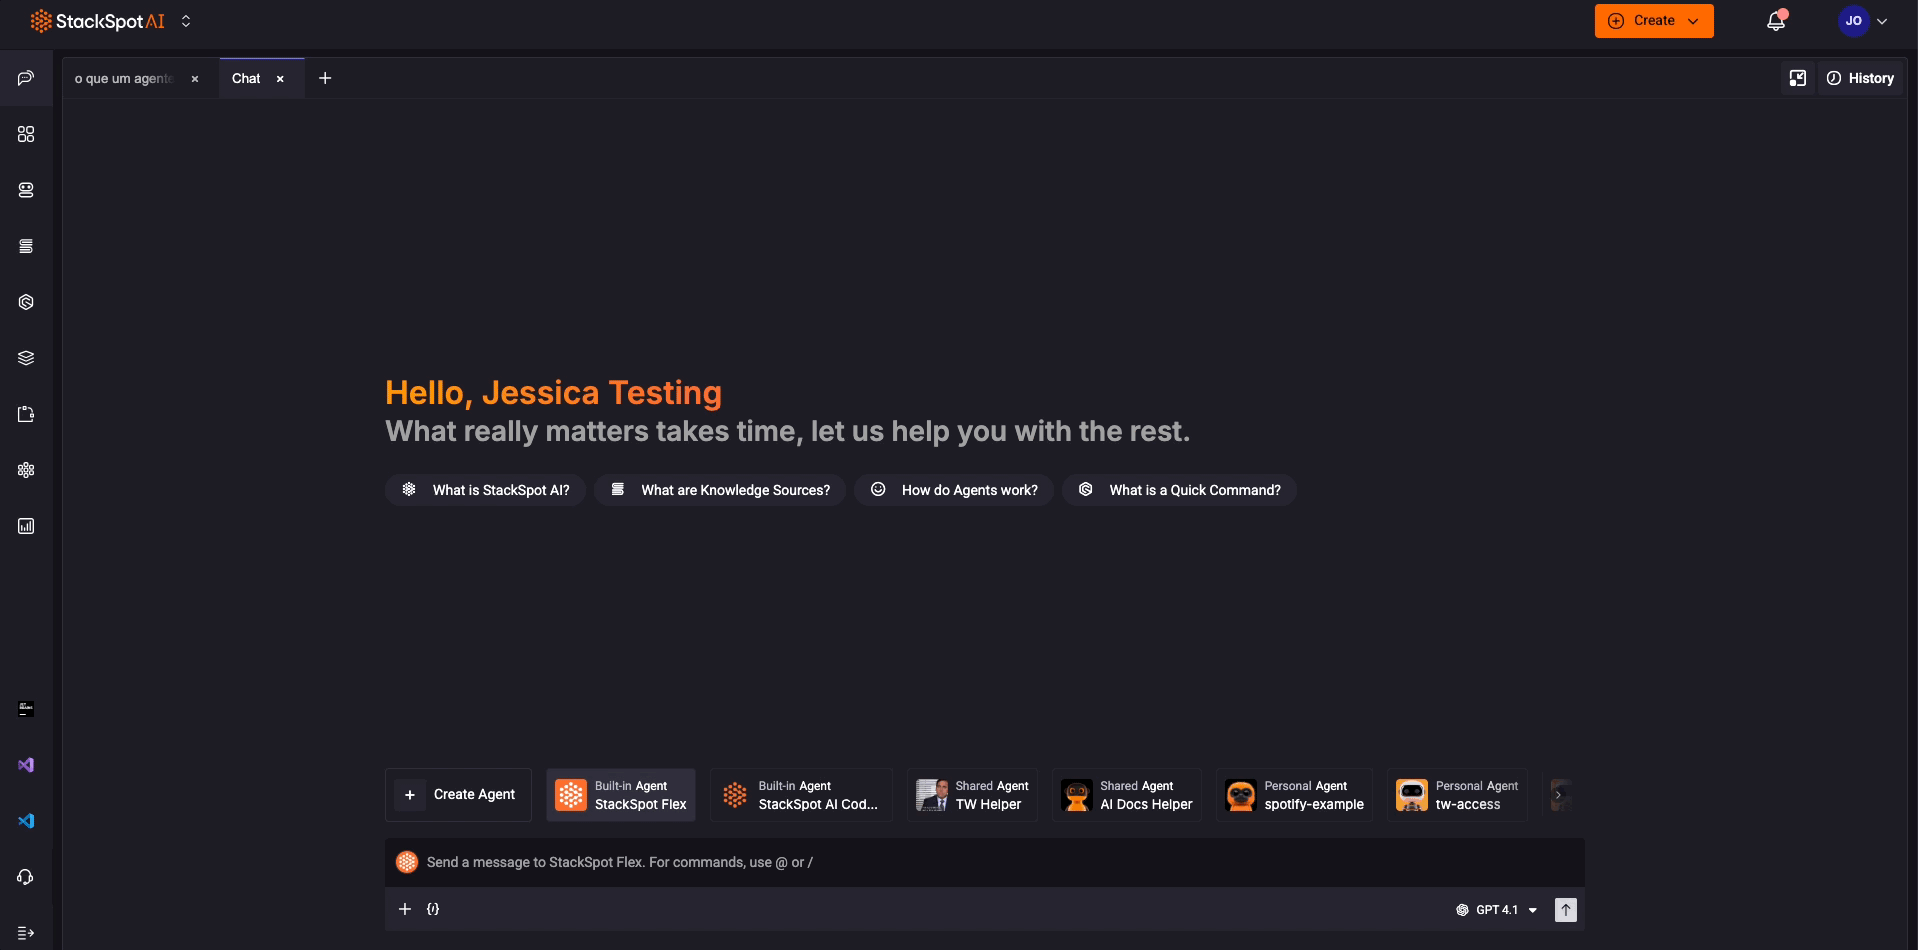Viewport: 1918px width, 950px height.
Task: Click the curly braces icon in message box
Action: click(x=433, y=909)
